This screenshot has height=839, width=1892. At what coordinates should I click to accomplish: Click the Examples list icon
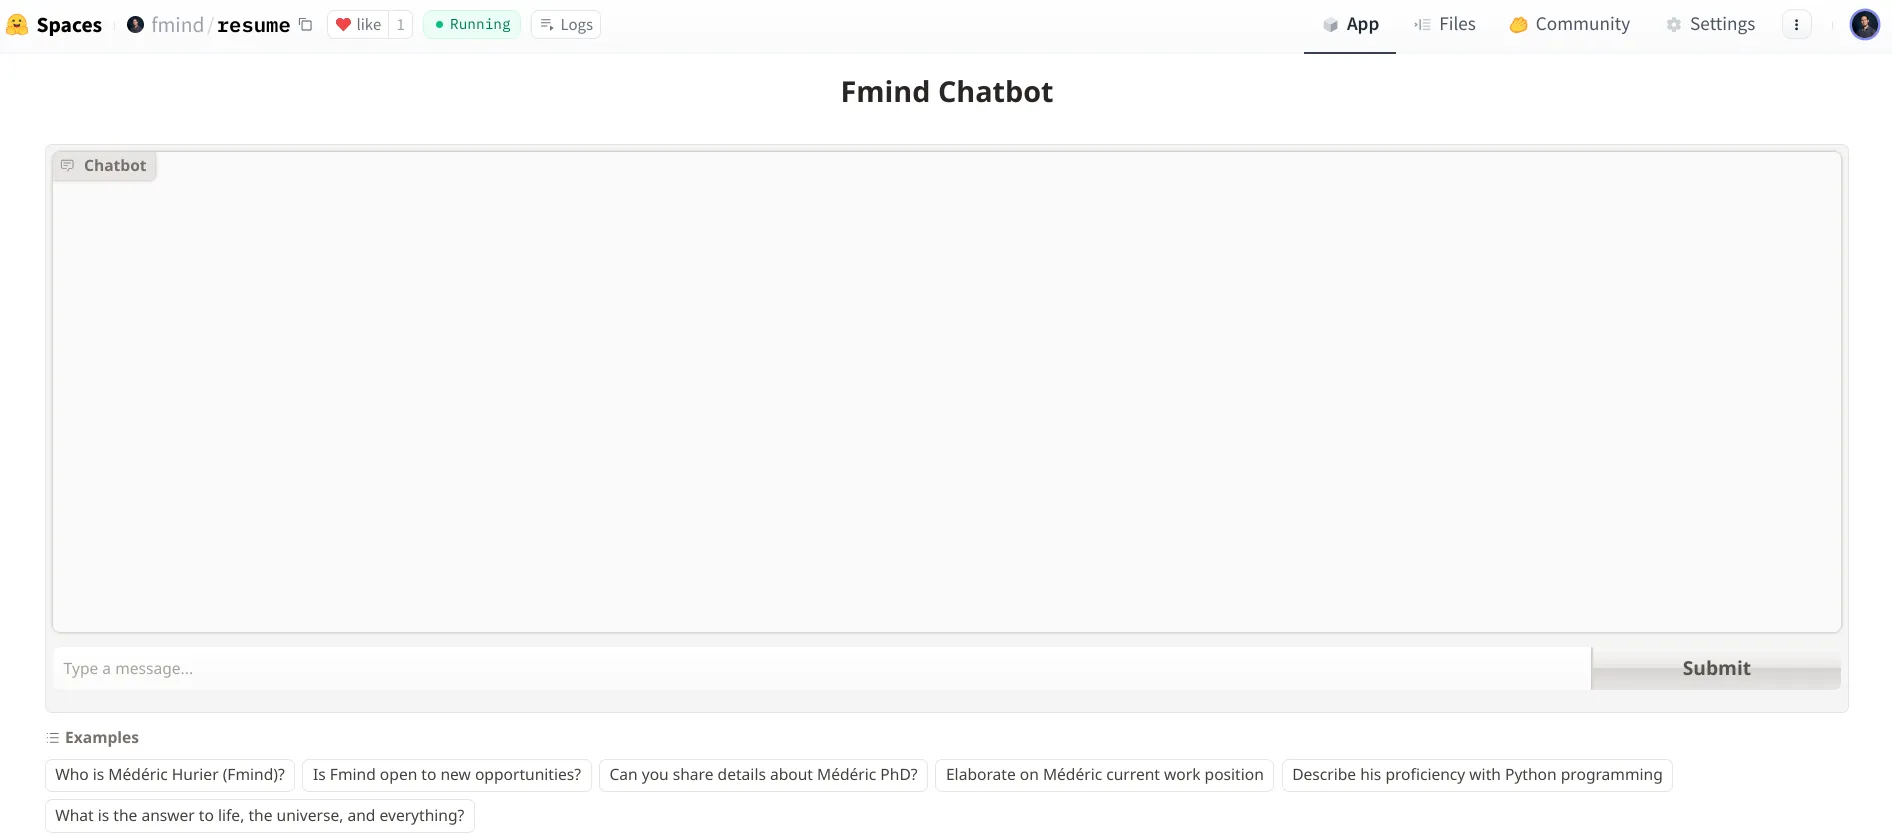click(52, 738)
